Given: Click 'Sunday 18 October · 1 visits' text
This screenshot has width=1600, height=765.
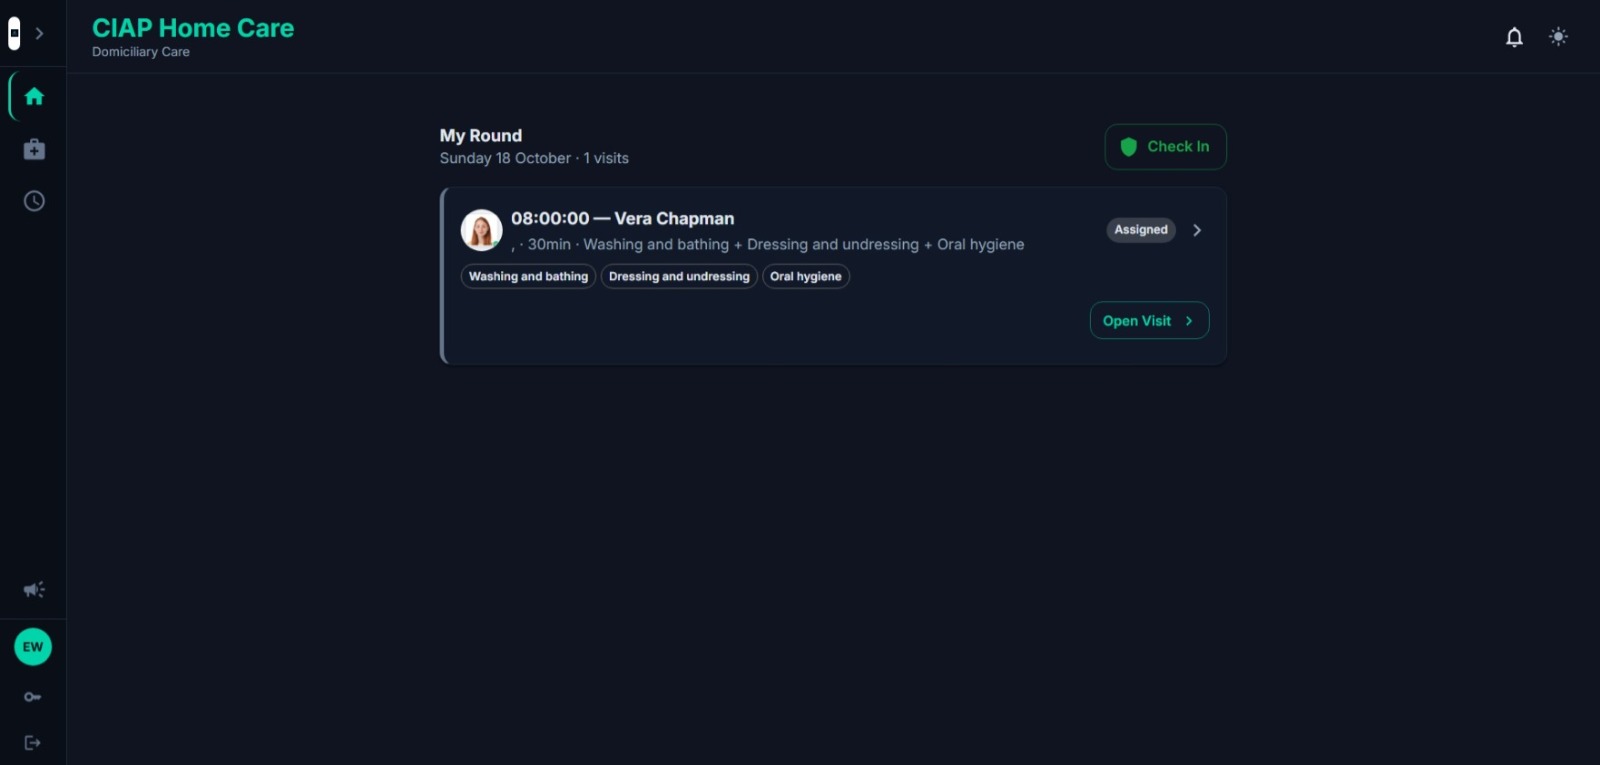Looking at the screenshot, I should click(534, 158).
